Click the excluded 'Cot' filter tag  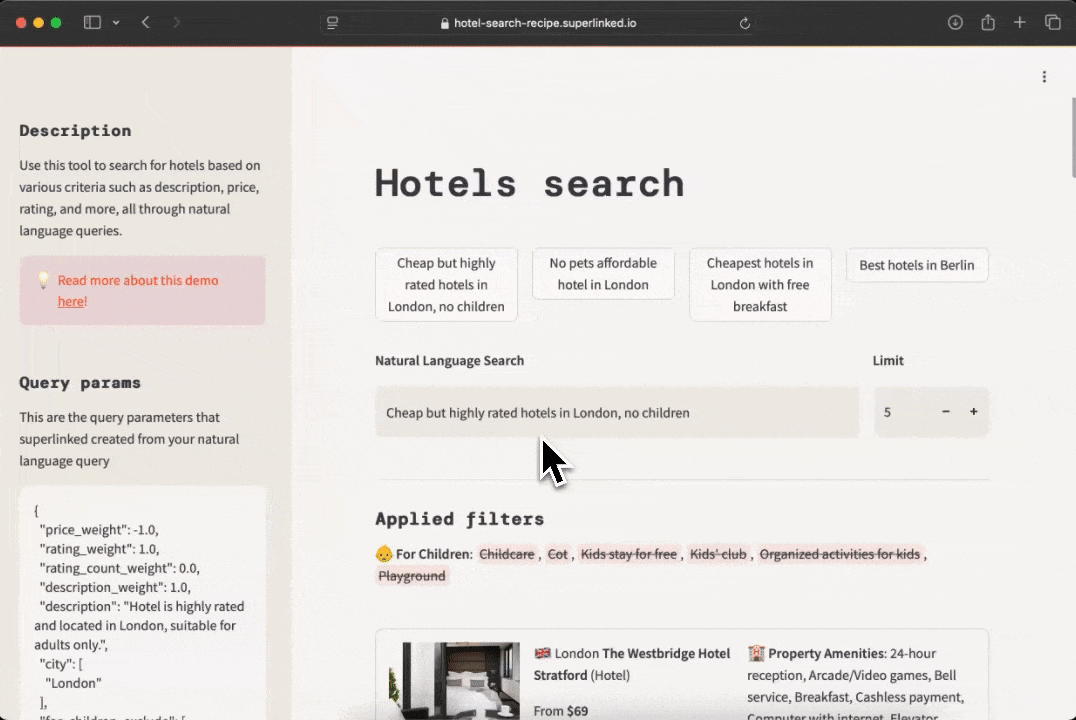pos(558,554)
